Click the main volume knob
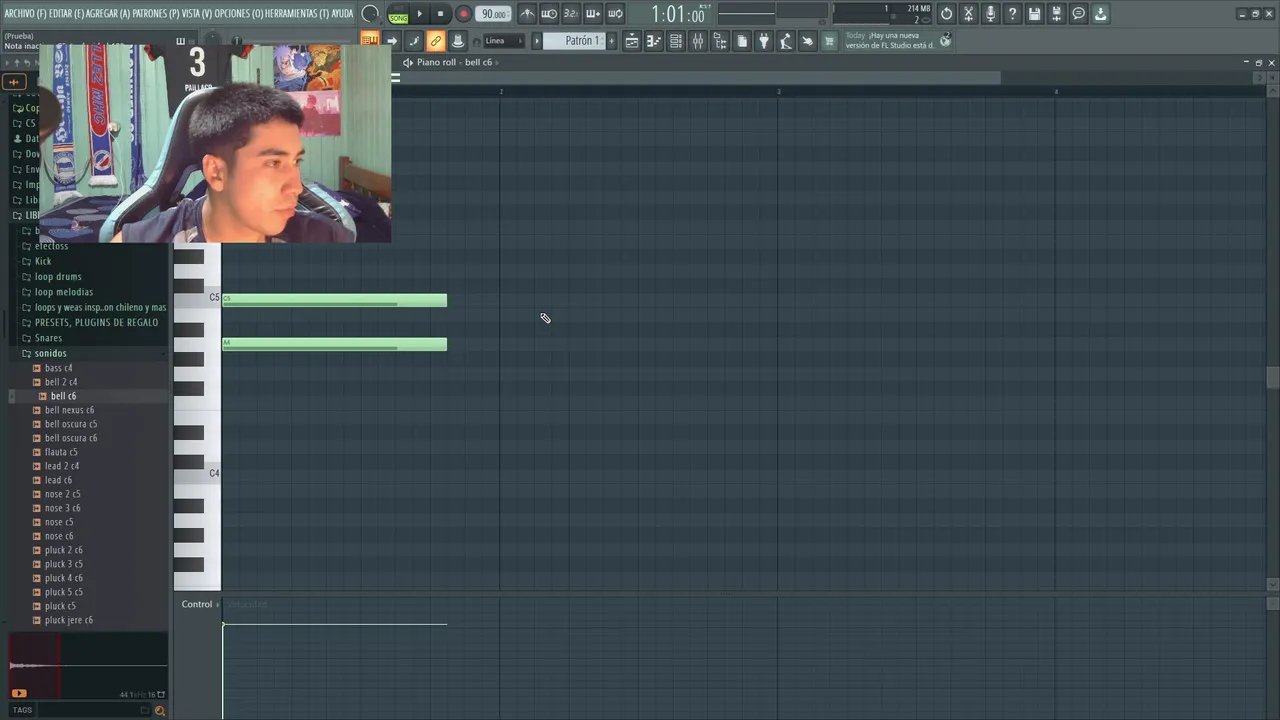The image size is (1280, 720). click(x=370, y=14)
